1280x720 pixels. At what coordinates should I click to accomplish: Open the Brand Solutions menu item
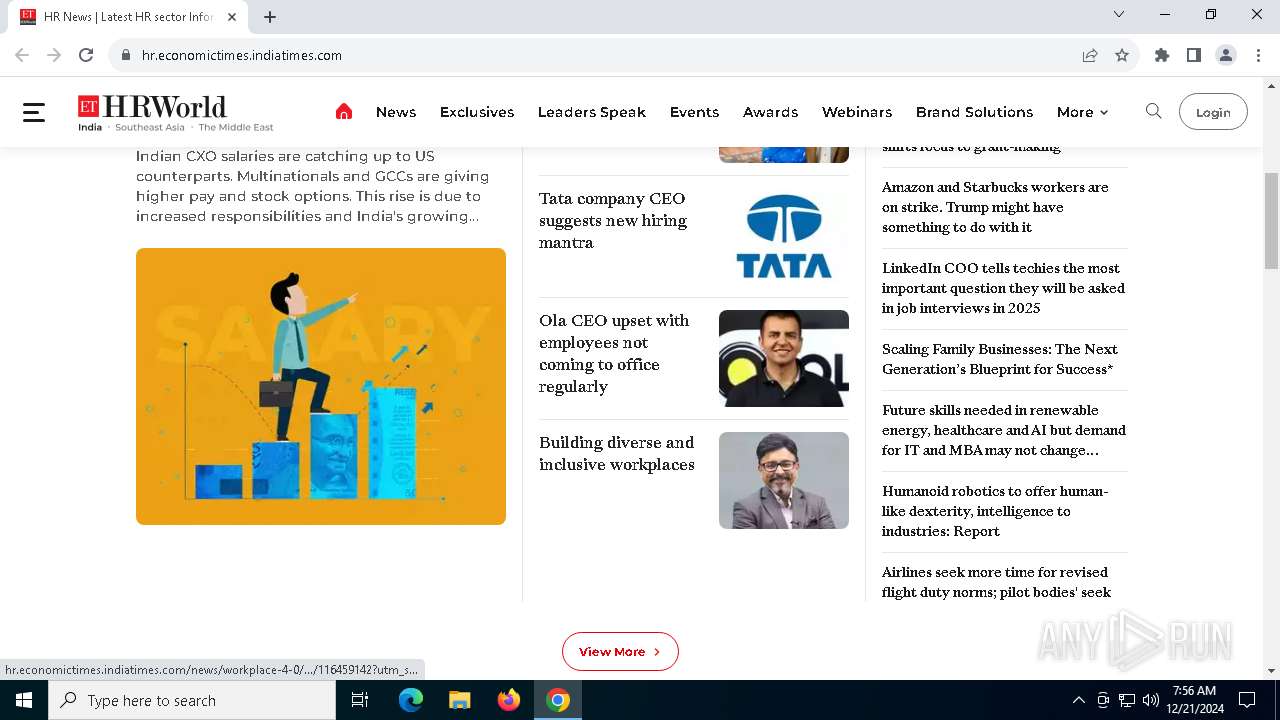[x=974, y=112]
